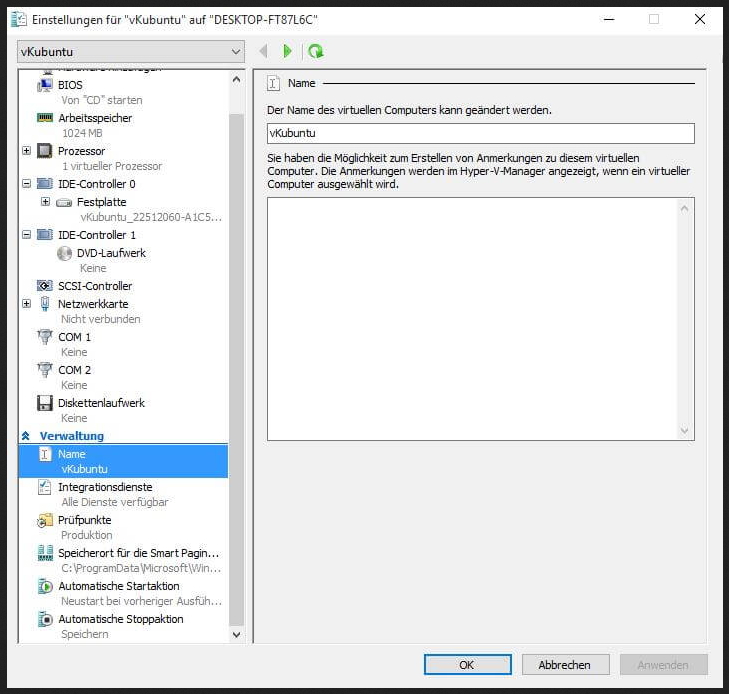Click the grey back arrow in toolbar
The width and height of the screenshot is (729, 694).
coord(264,51)
